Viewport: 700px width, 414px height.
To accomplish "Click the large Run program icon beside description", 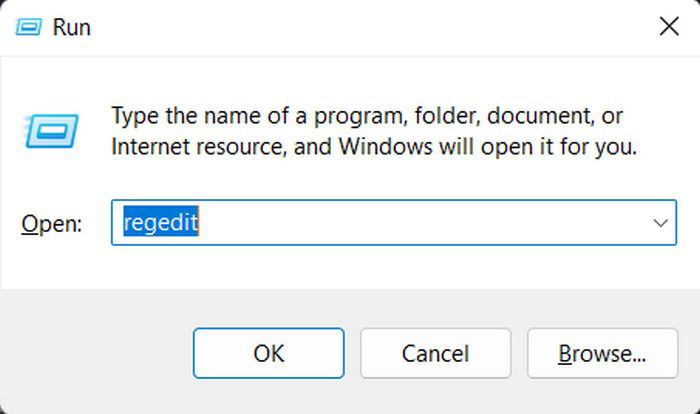I will (x=52, y=131).
